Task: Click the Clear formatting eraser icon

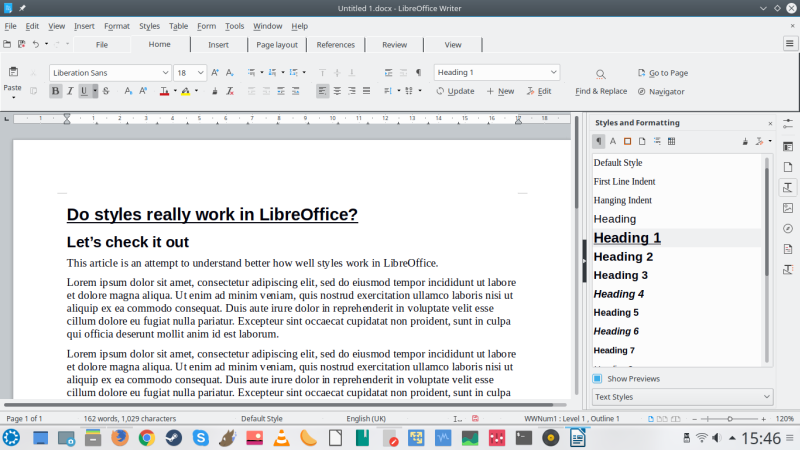Action: click(x=230, y=91)
